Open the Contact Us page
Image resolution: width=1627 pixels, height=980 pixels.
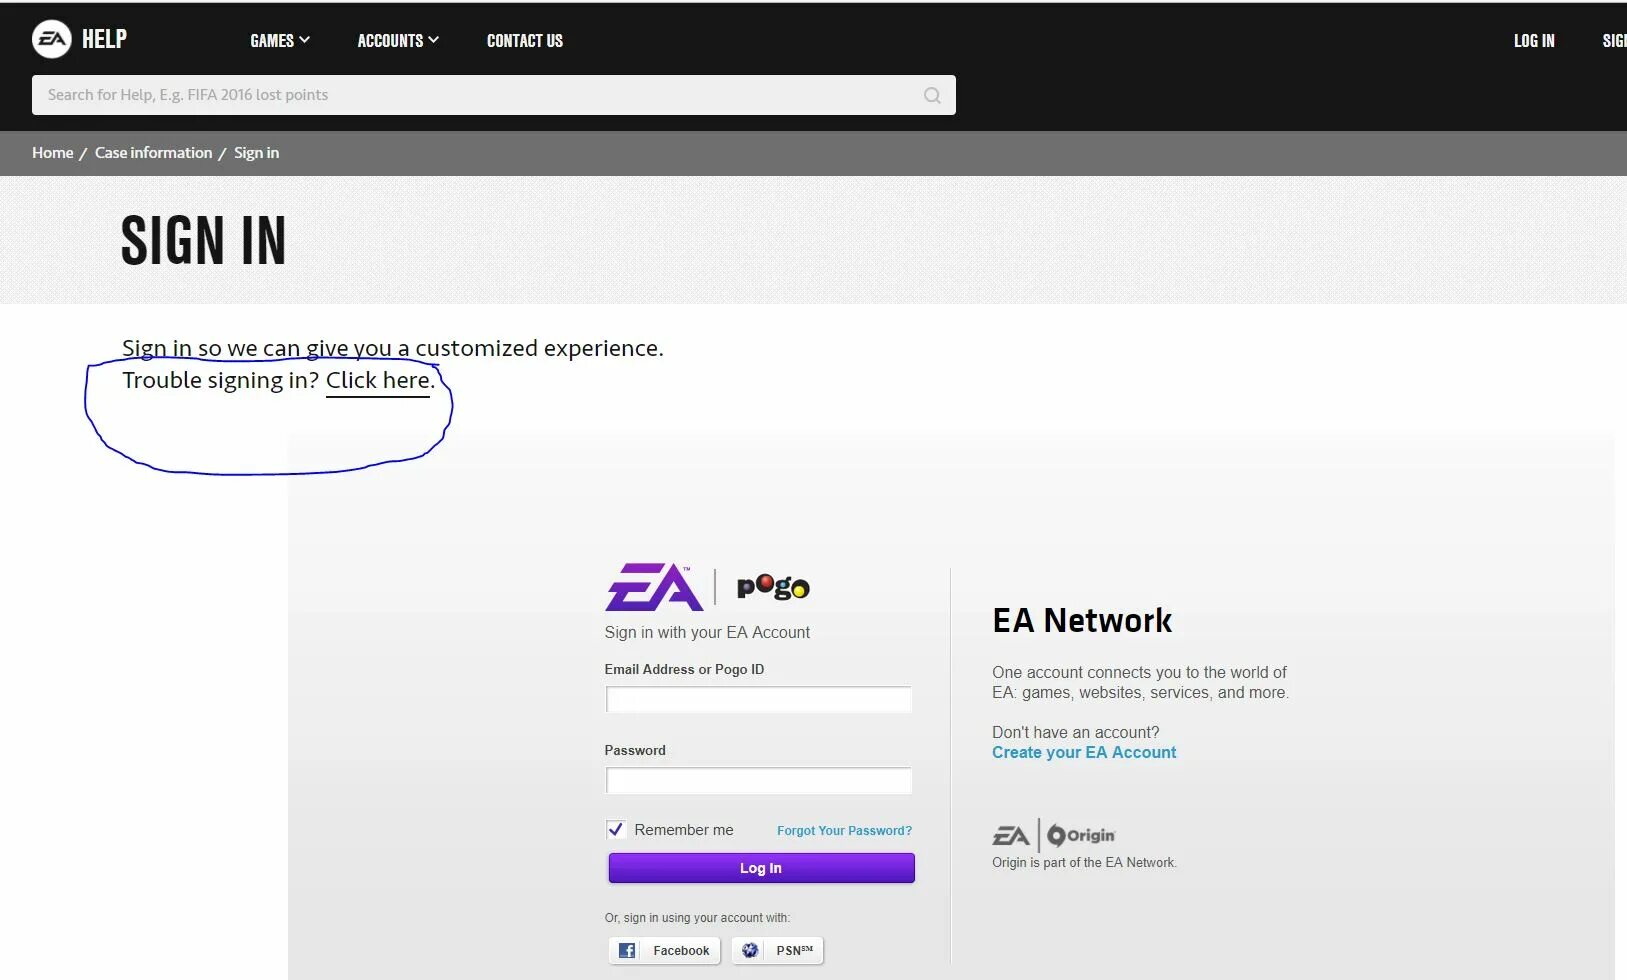pos(525,41)
